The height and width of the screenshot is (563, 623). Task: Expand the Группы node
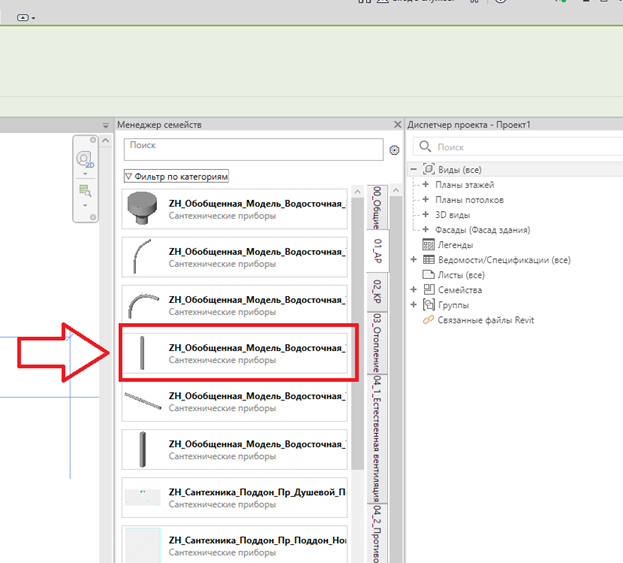414,305
